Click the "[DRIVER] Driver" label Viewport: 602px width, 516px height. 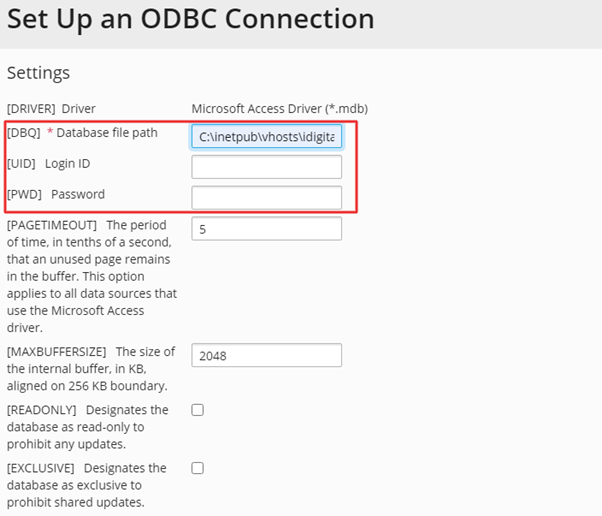tap(51, 108)
